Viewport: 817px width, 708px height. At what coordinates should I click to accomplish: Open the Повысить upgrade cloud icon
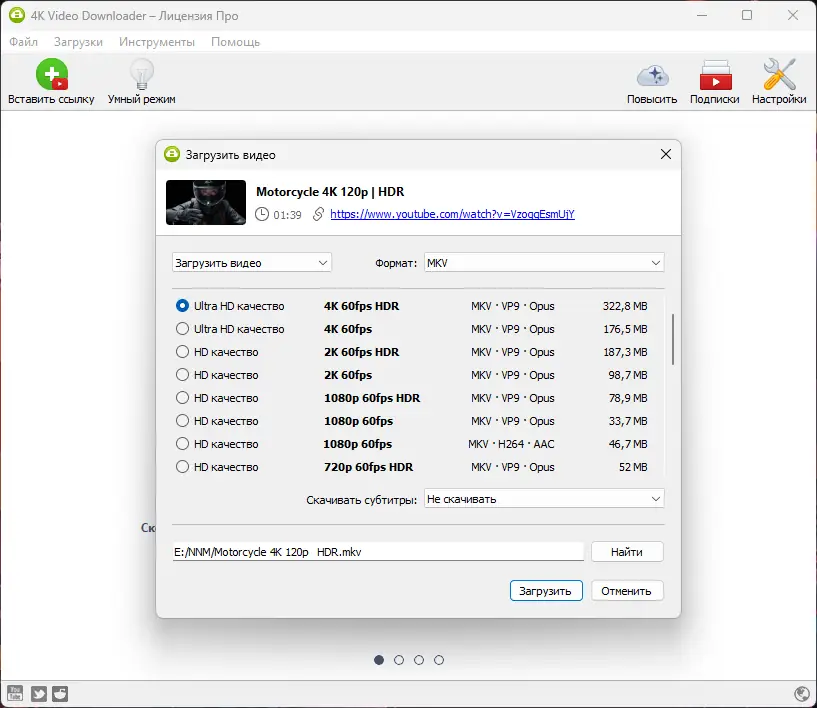(x=652, y=76)
